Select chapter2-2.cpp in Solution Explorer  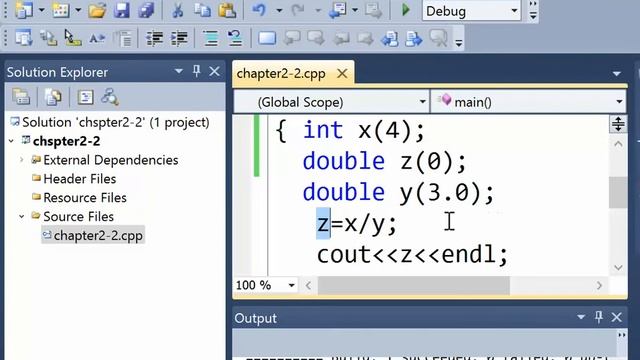(x=93, y=236)
